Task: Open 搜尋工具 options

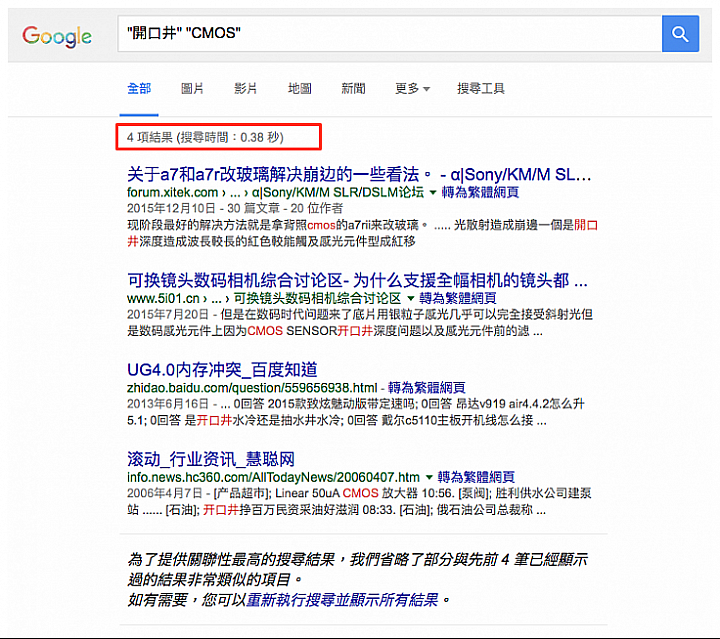Action: (x=481, y=88)
